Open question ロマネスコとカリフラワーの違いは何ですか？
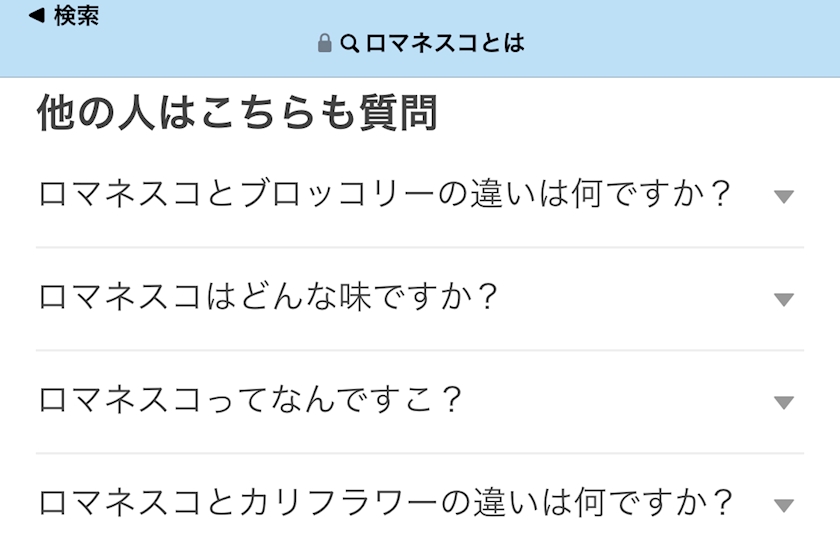 [x=384, y=502]
